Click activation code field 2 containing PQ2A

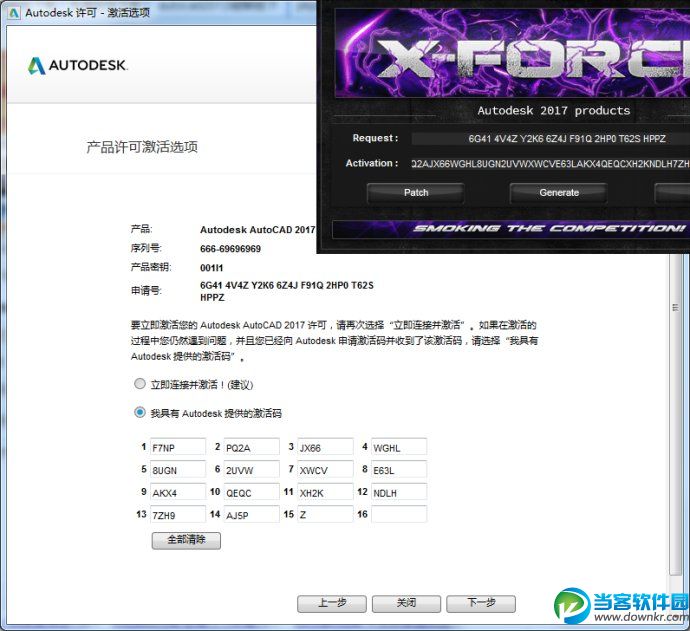pos(251,447)
